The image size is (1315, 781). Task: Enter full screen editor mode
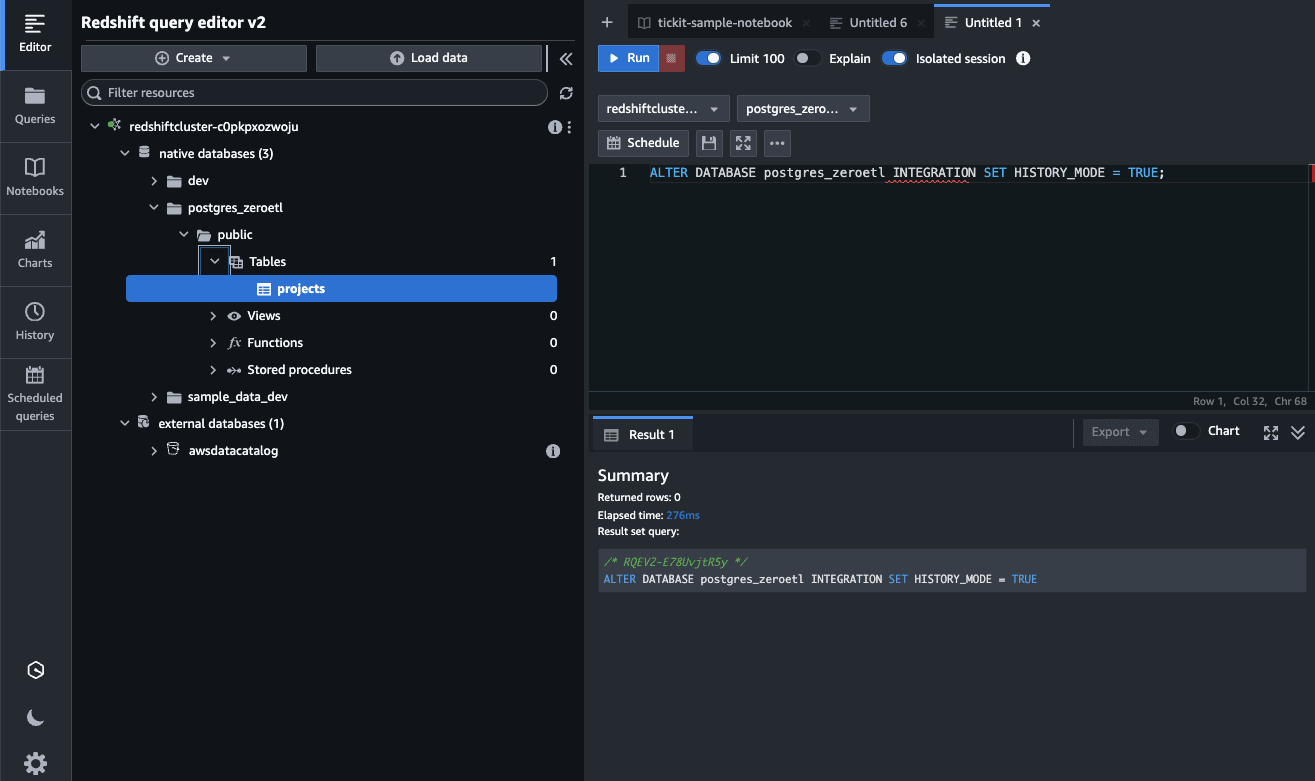[743, 143]
